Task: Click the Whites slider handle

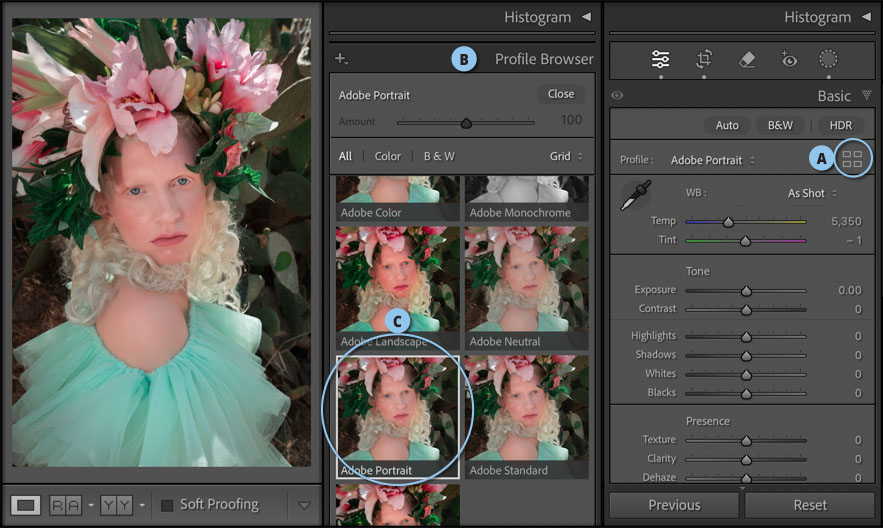Action: (746, 374)
